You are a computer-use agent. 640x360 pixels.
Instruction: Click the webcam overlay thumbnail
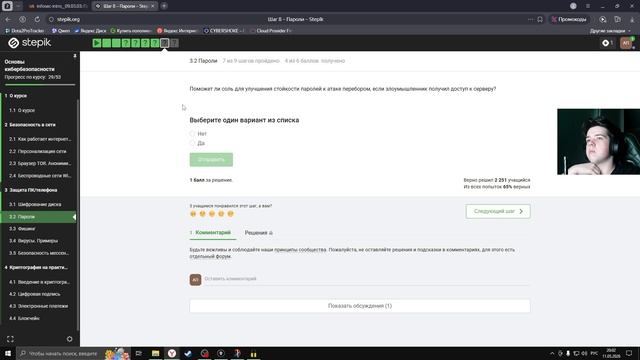[598, 142]
